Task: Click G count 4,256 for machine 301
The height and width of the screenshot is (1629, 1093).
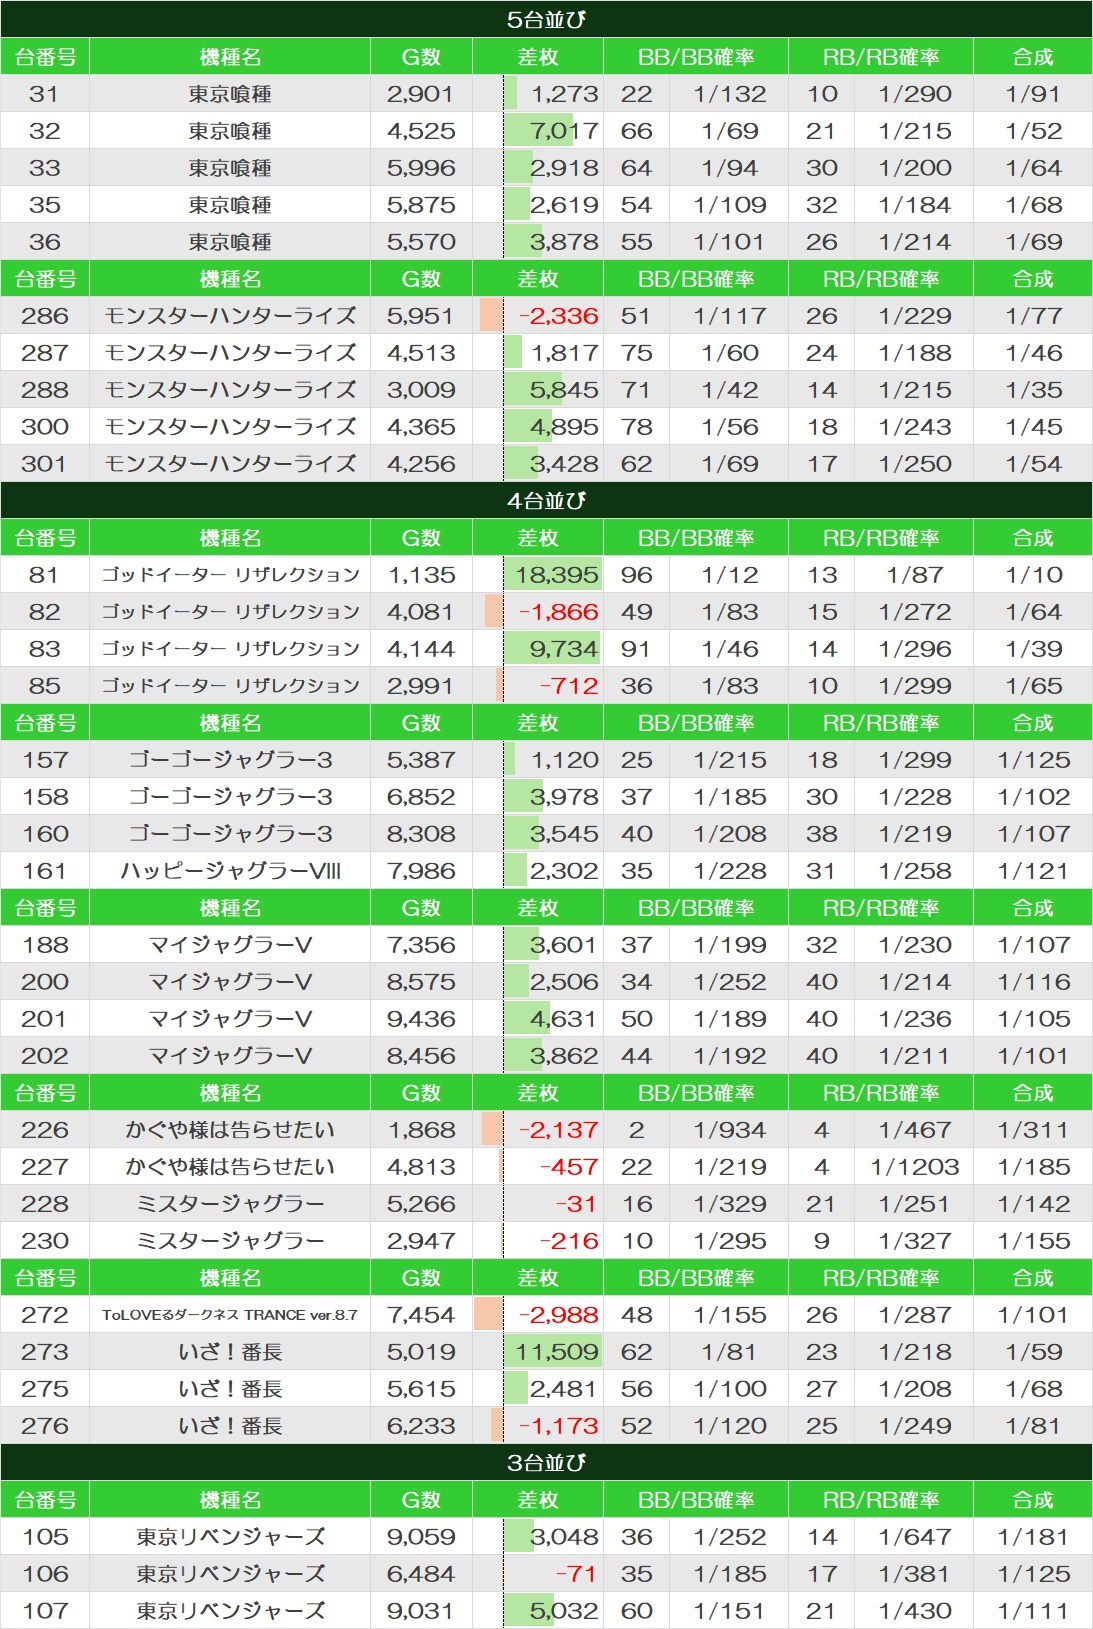Action: point(421,464)
